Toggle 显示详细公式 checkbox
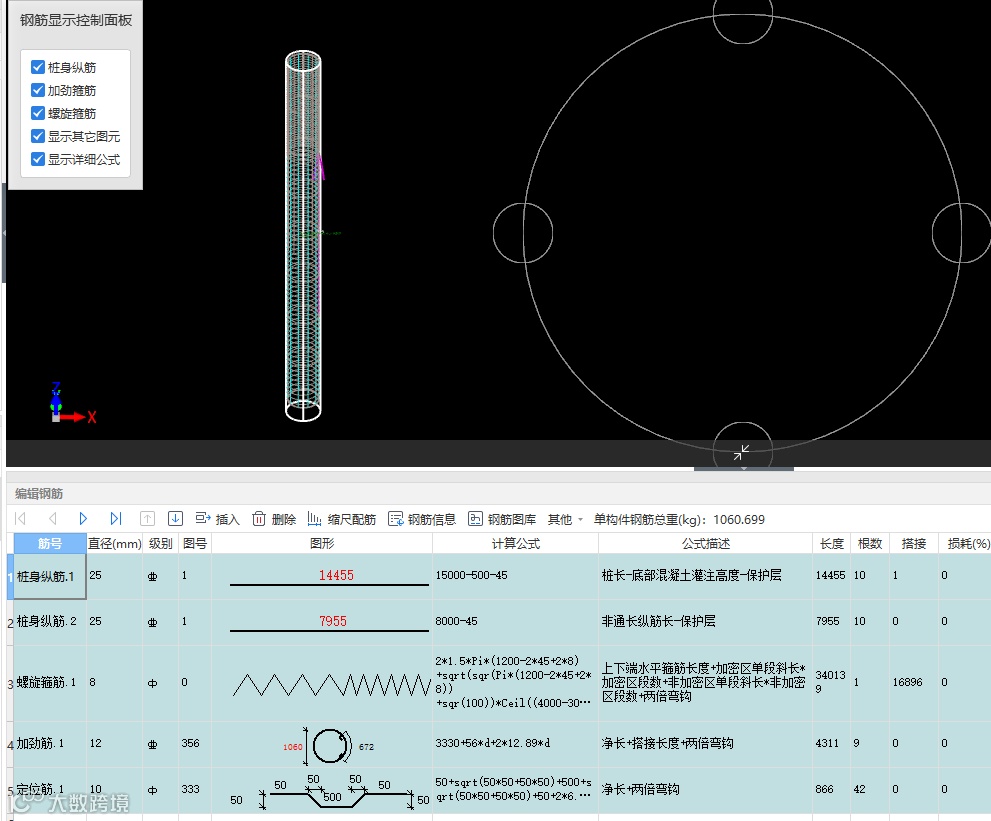 38,159
